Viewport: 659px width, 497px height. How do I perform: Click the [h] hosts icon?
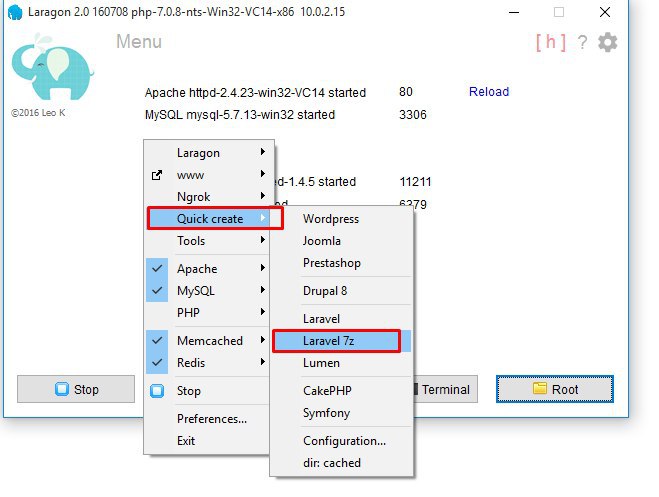(x=551, y=42)
